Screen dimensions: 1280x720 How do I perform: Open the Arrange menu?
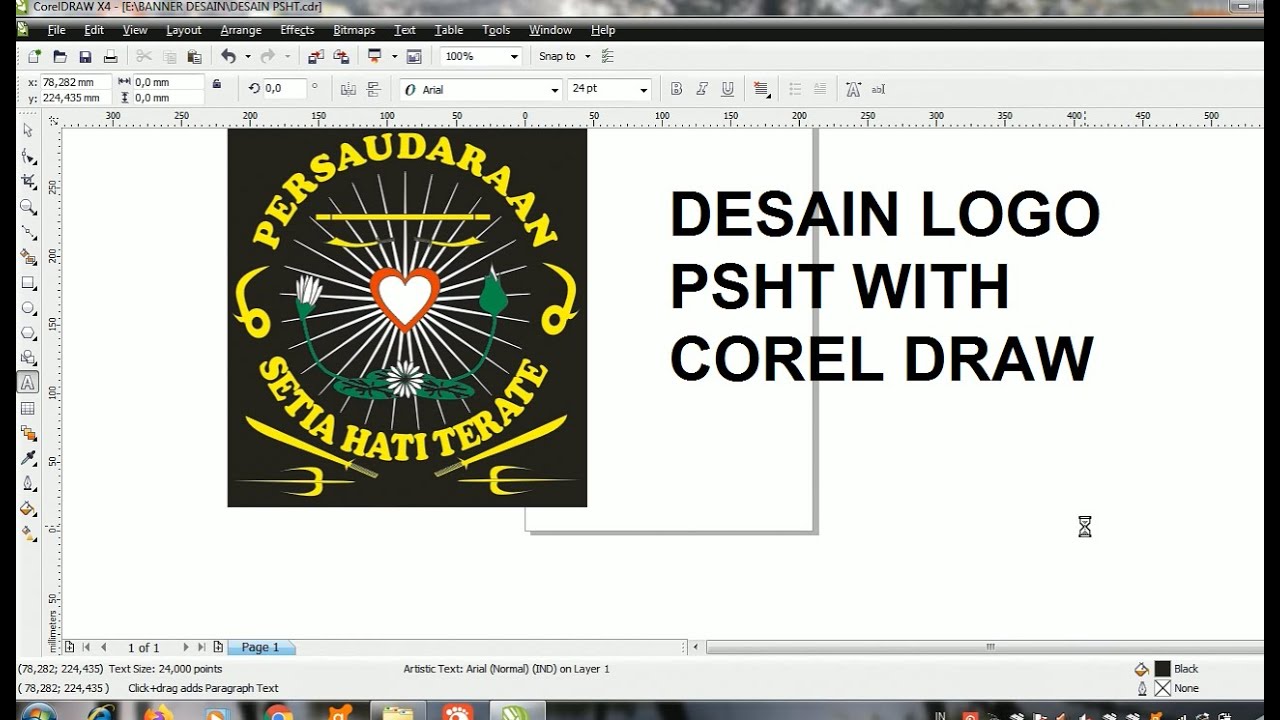coord(241,30)
